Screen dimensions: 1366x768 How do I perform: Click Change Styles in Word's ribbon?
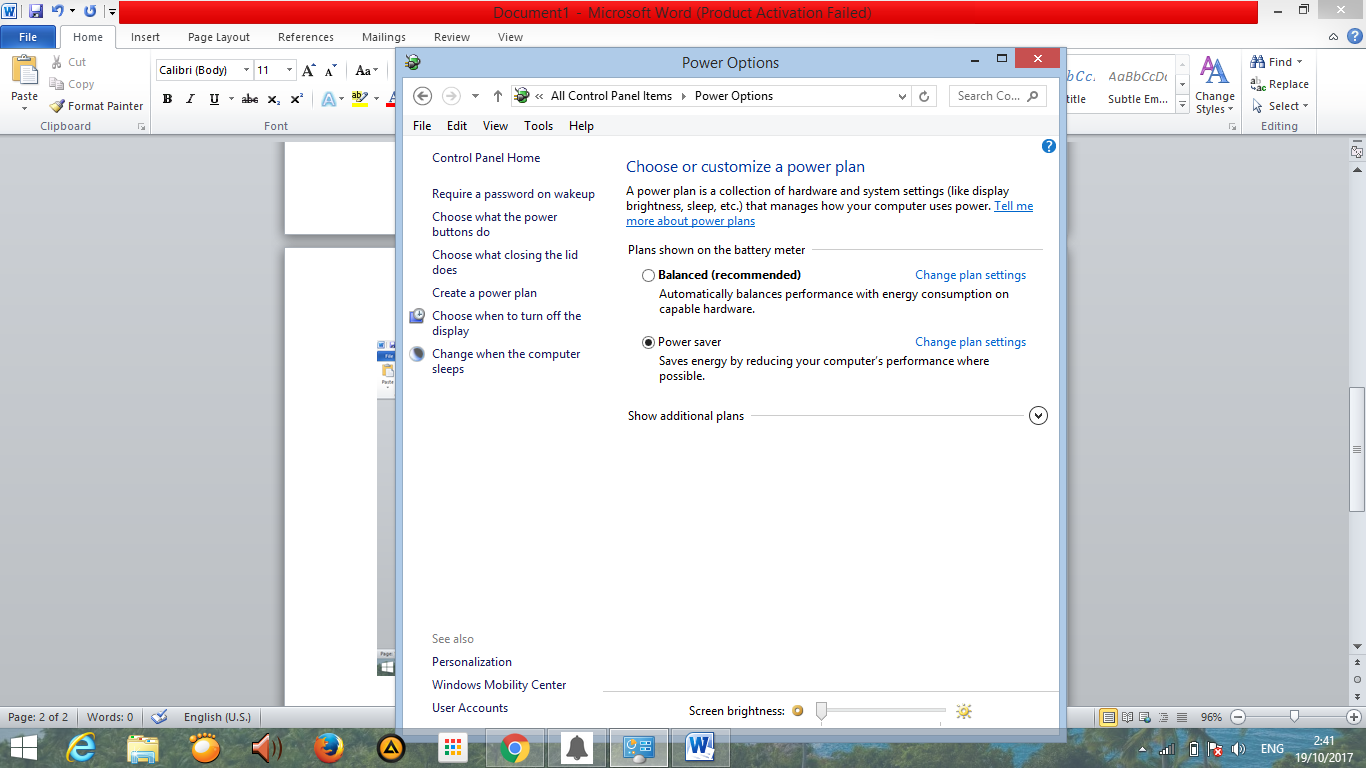[x=1215, y=86]
